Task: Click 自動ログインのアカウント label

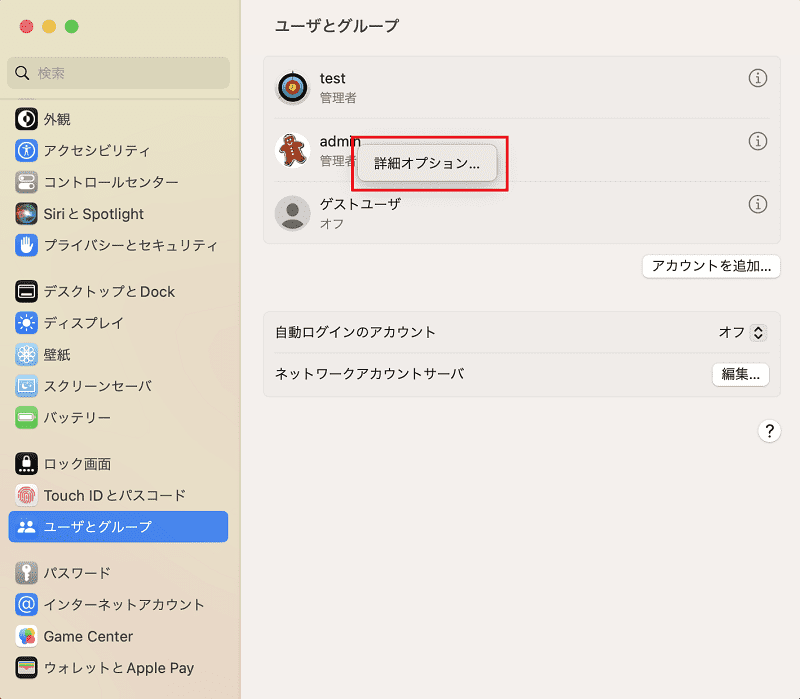Action: (x=355, y=332)
